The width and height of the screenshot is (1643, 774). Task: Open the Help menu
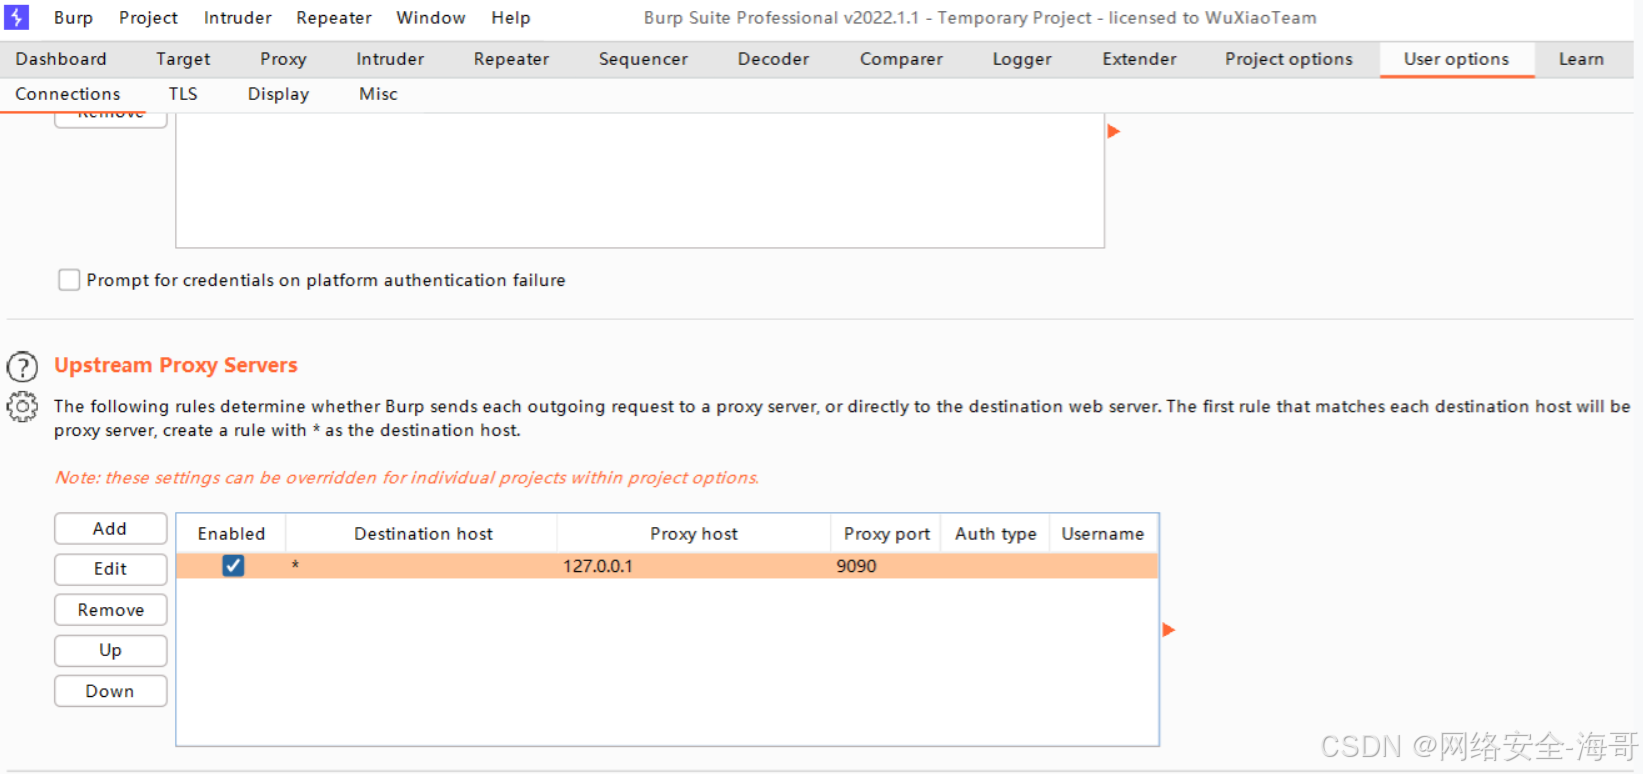point(511,18)
